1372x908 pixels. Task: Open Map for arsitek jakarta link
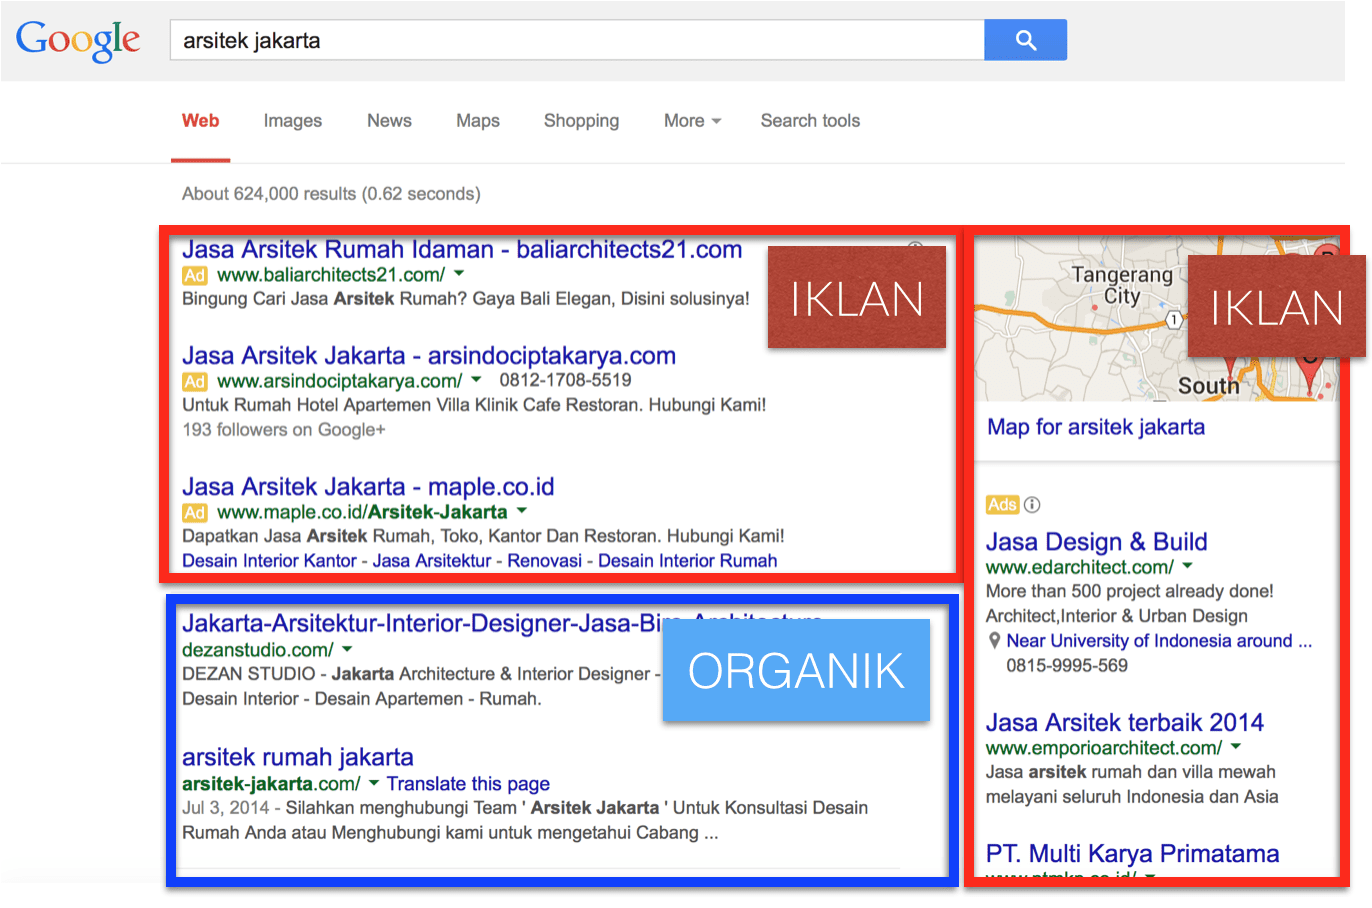(x=1096, y=427)
